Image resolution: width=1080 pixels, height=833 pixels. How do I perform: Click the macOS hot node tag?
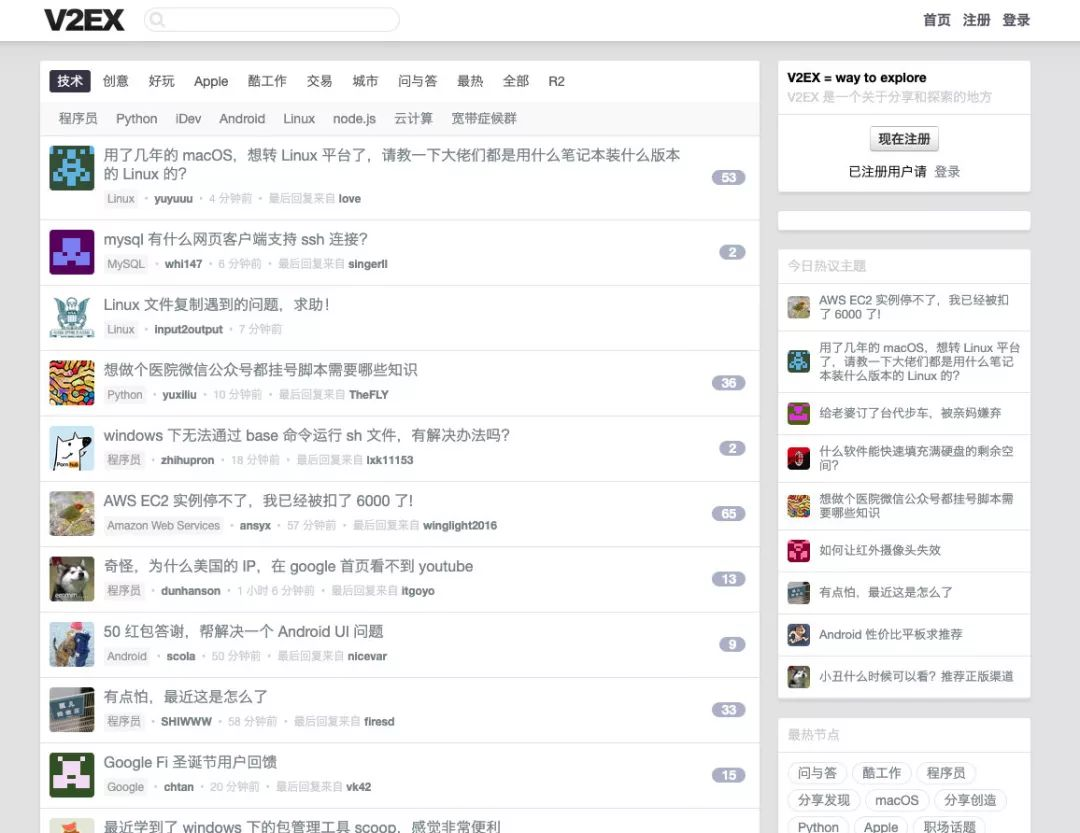coord(896,800)
